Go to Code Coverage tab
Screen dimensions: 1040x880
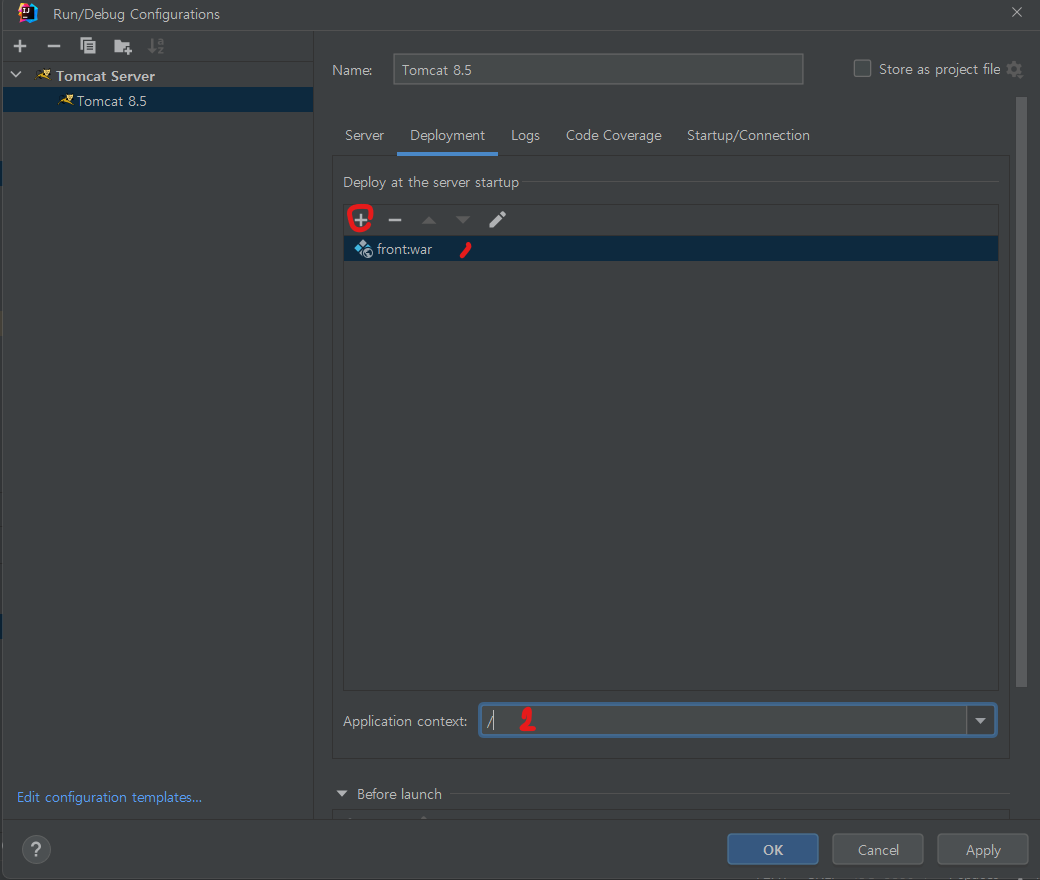coord(614,135)
